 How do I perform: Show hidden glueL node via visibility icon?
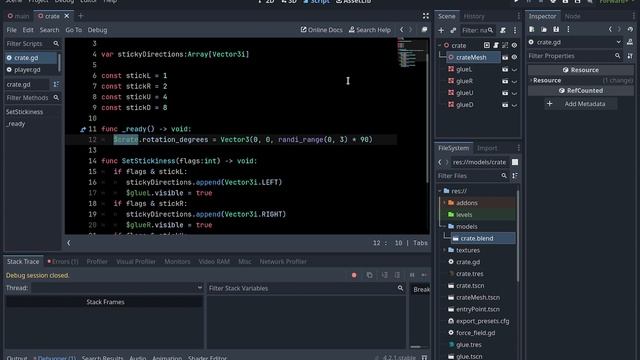[514, 70]
